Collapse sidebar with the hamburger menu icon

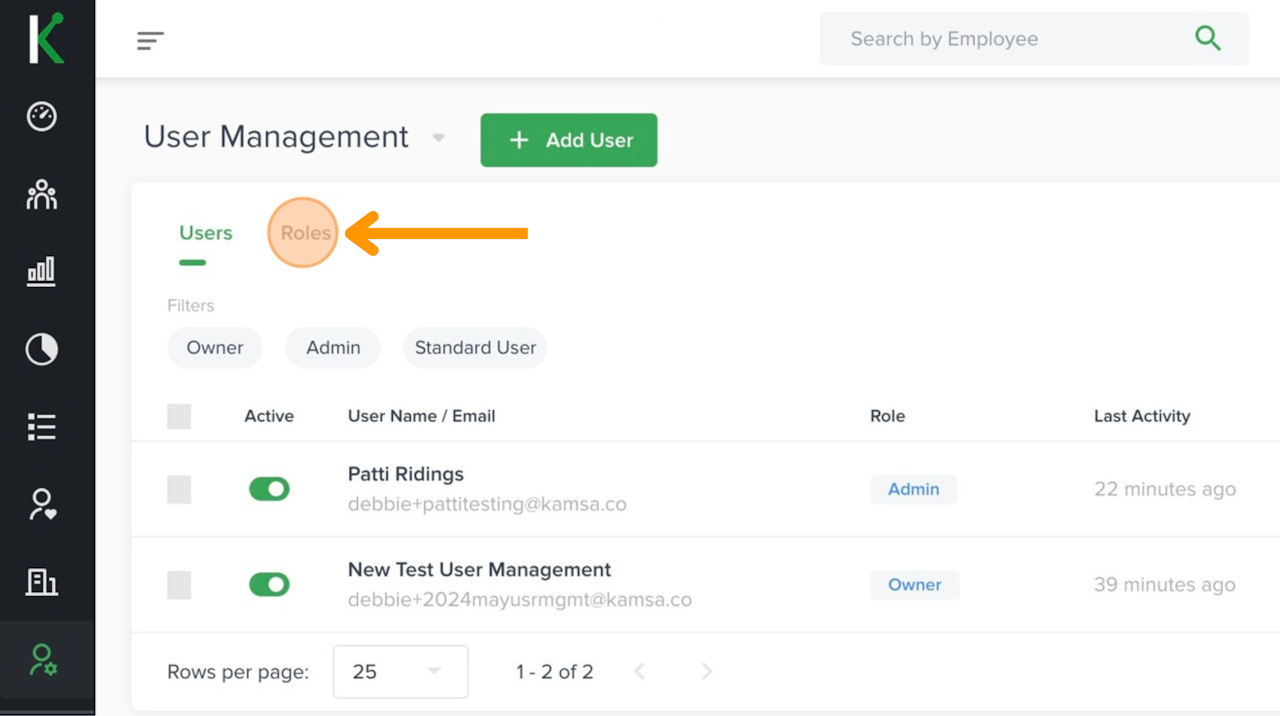pos(150,40)
